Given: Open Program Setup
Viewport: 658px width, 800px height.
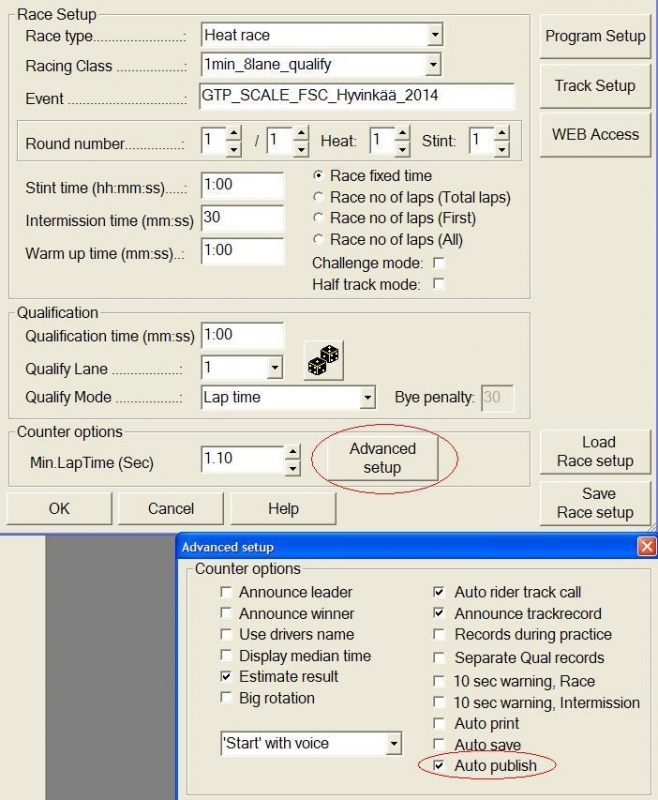Looking at the screenshot, I should click(595, 36).
